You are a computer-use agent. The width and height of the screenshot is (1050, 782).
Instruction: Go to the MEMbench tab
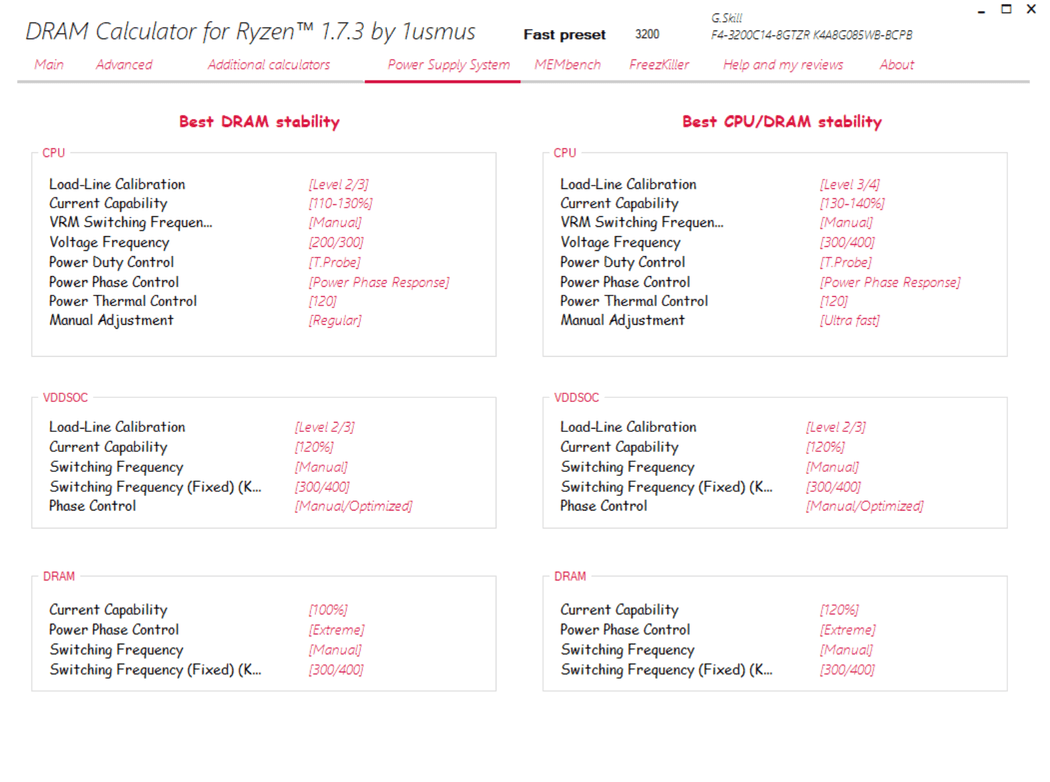(x=567, y=65)
